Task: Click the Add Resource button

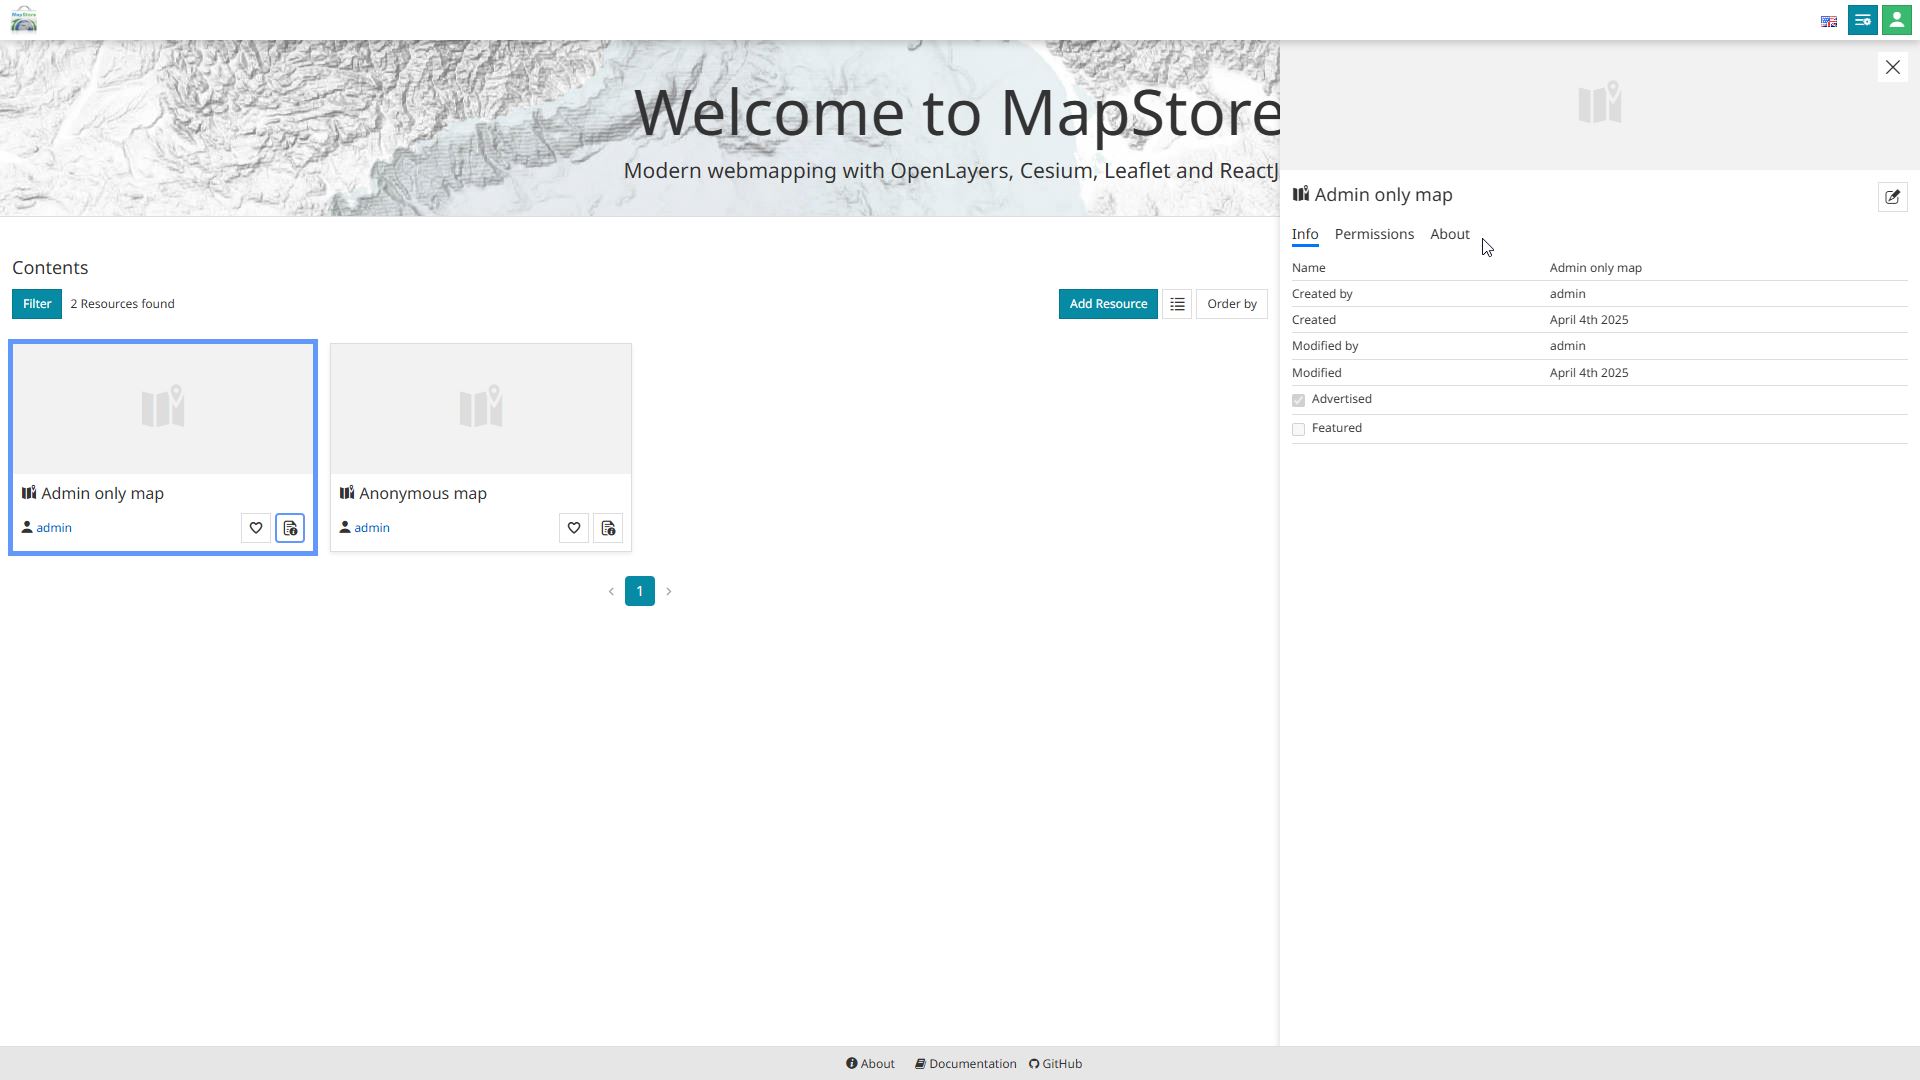Action: [x=1108, y=304]
